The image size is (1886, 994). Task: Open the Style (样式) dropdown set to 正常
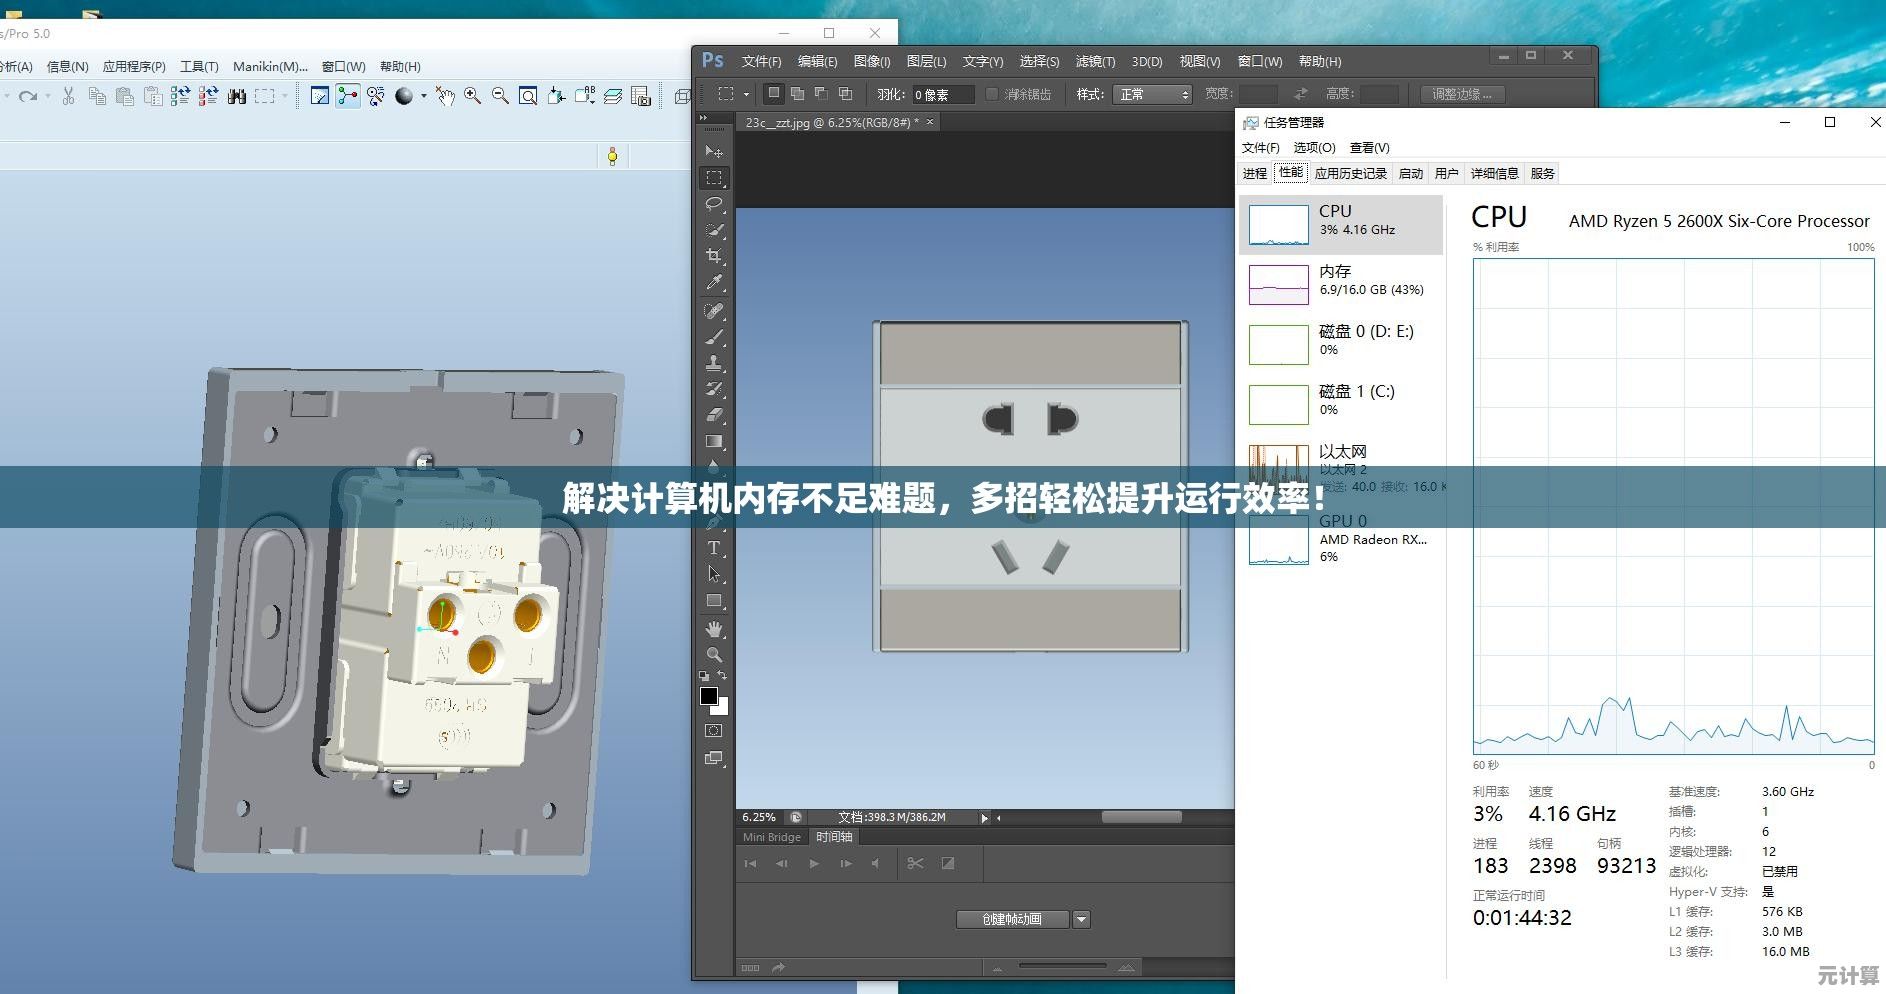pos(1154,94)
